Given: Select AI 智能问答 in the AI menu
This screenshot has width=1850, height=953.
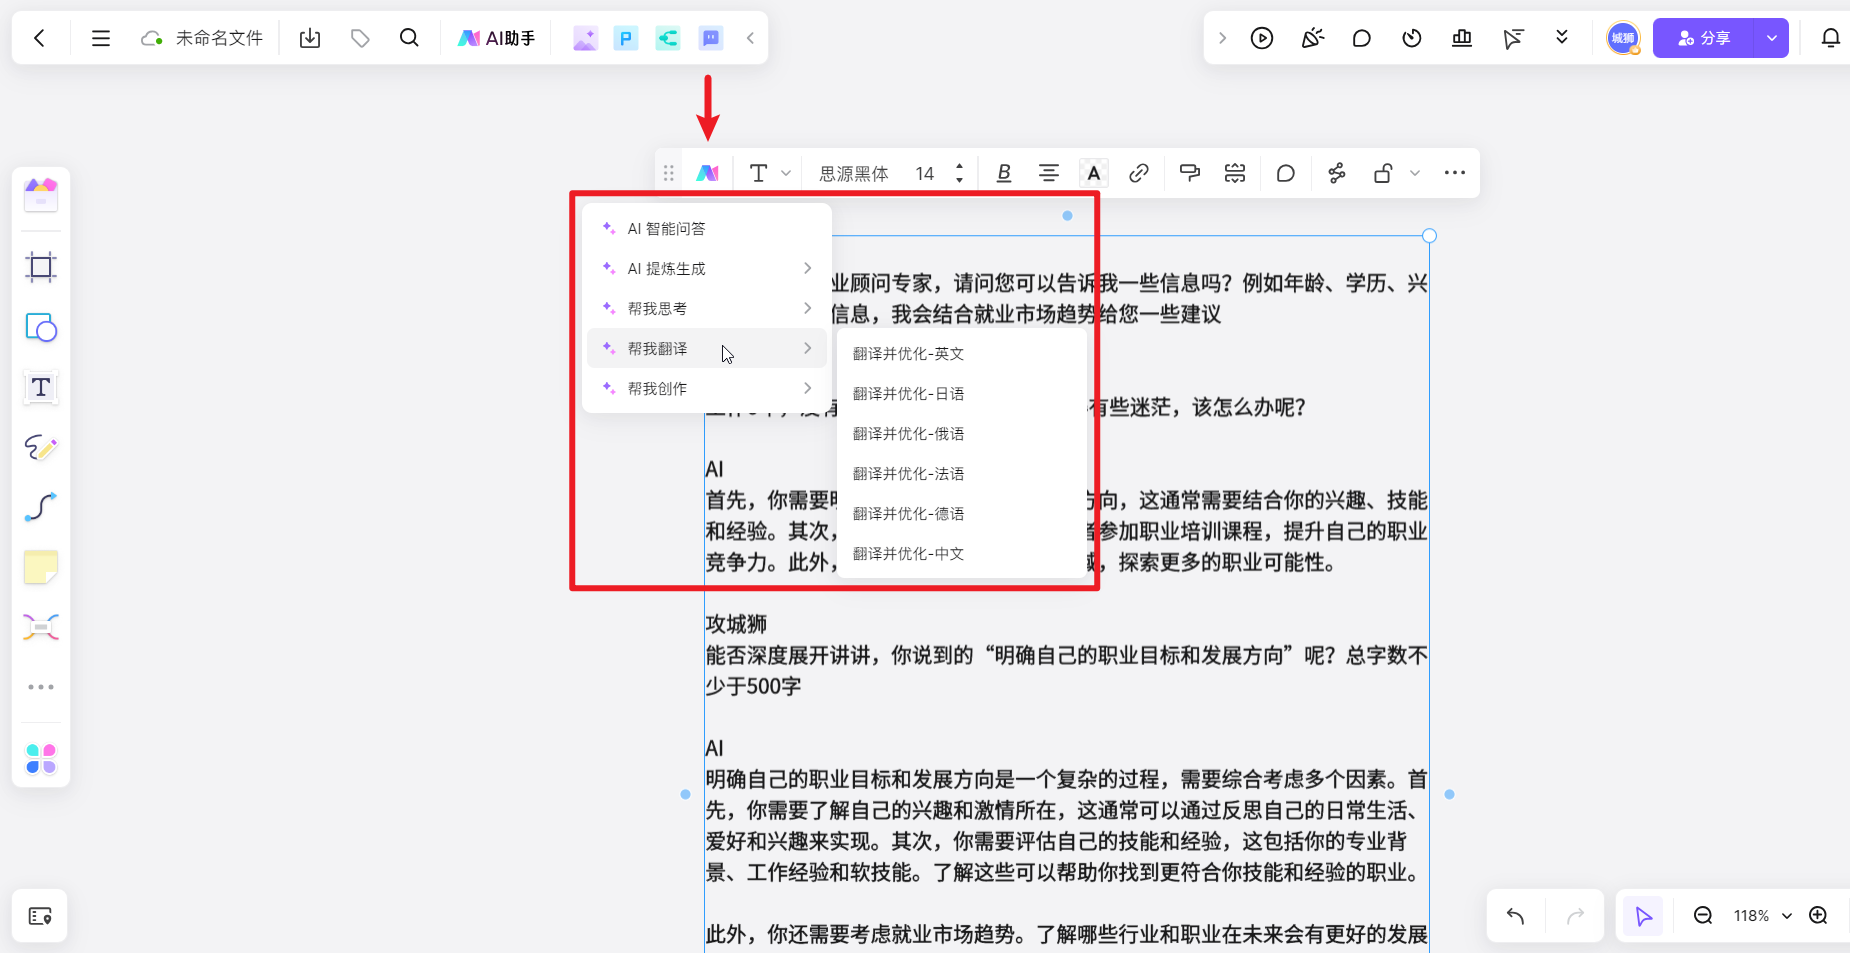Looking at the screenshot, I should coord(666,227).
